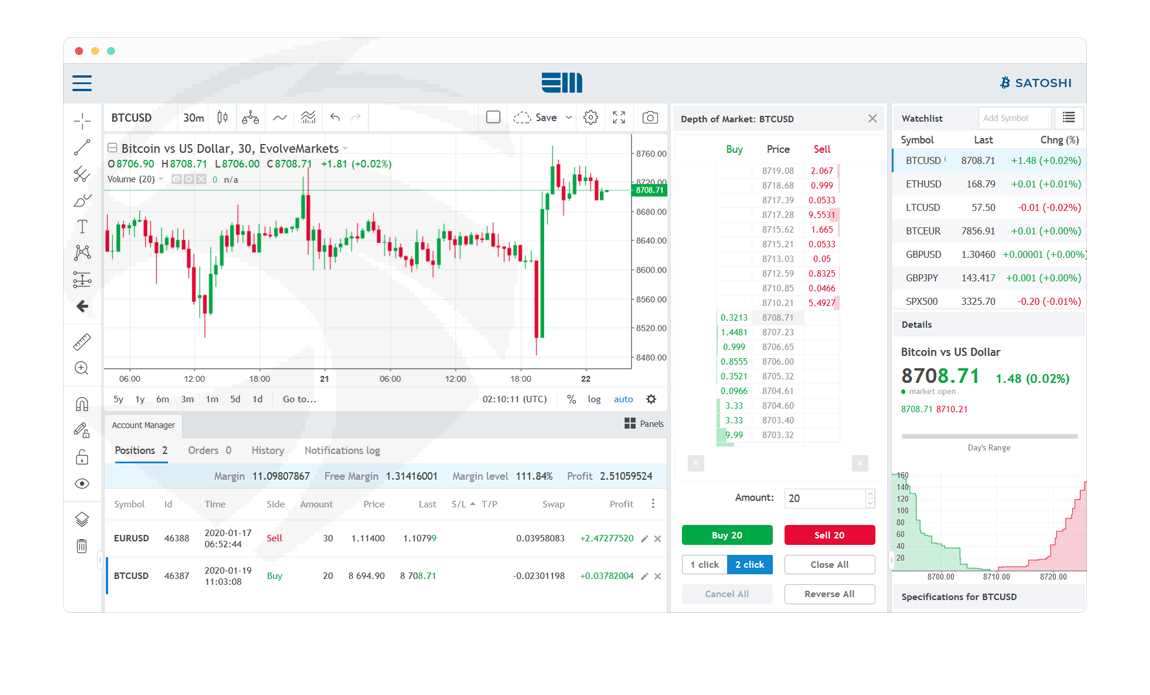Select the zoom in tool
The height and width of the screenshot is (695, 1150).
(82, 368)
